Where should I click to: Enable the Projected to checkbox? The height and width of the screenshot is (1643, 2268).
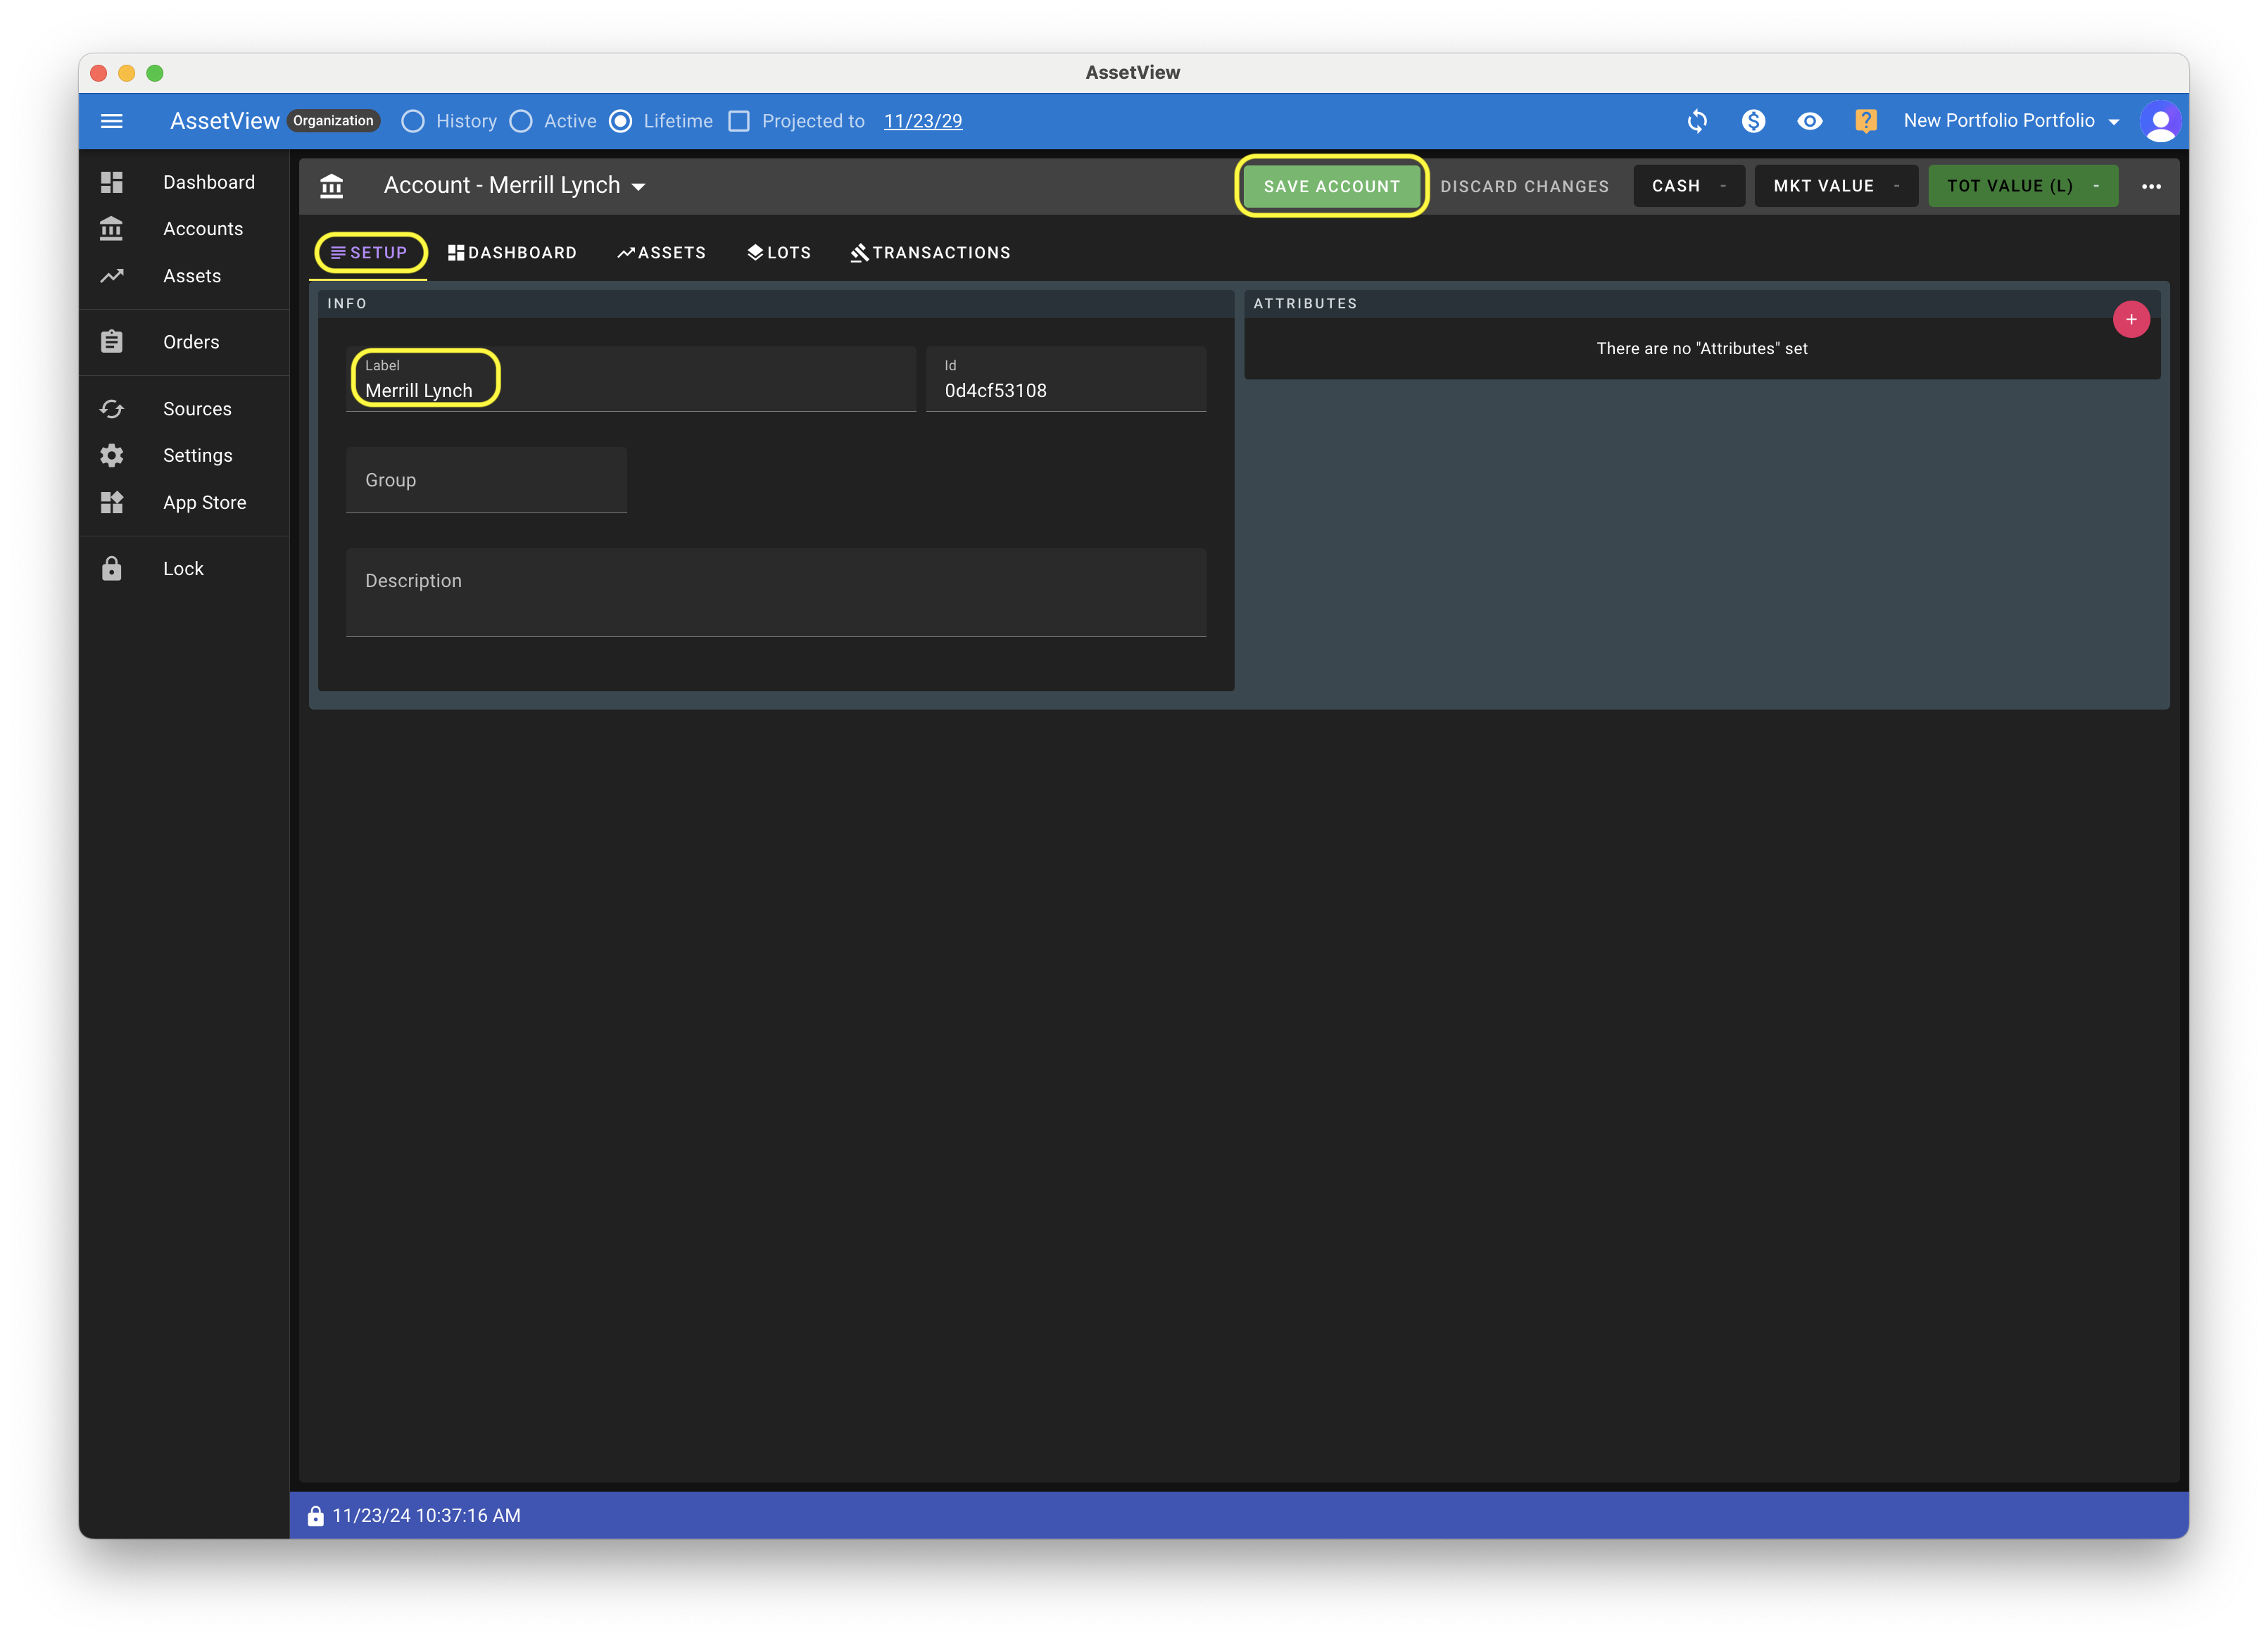(x=739, y=121)
